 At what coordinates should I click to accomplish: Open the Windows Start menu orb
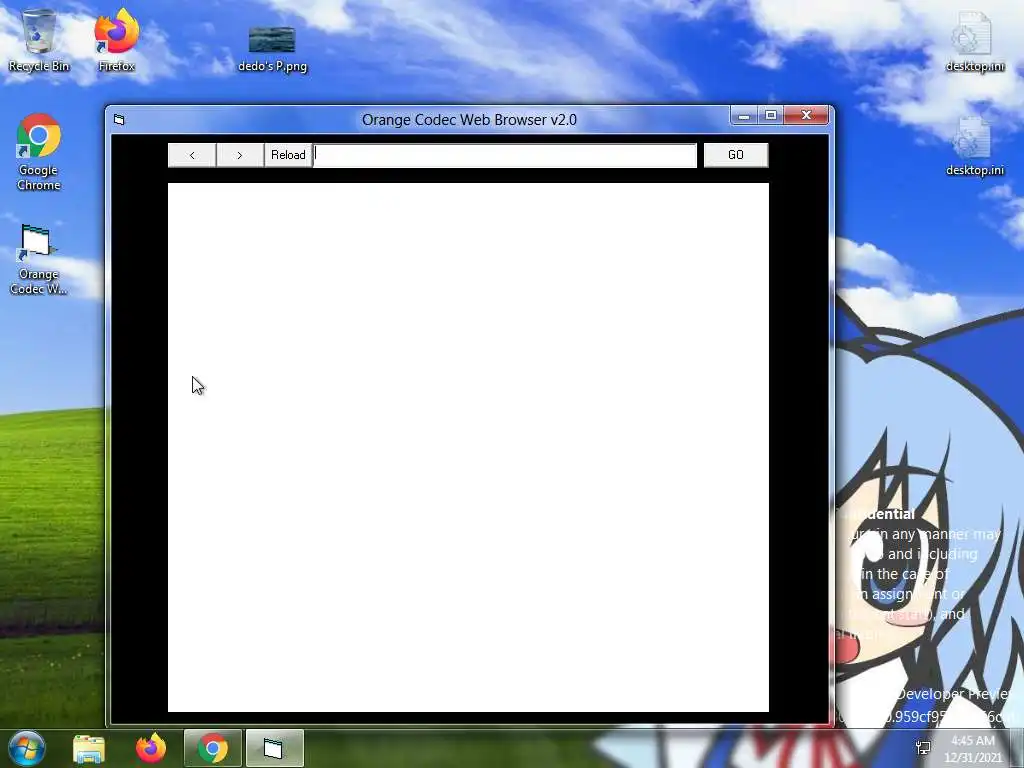27,748
